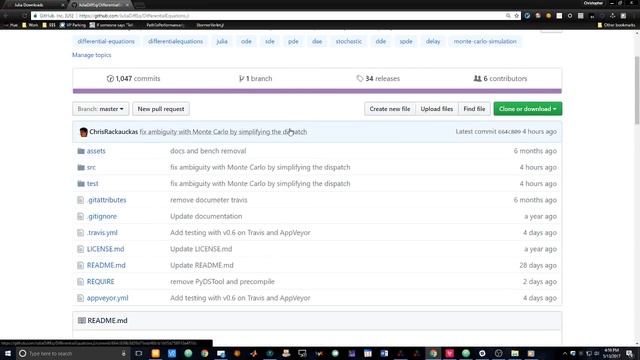
Task: Click the monte-carlo-simulation topic tag
Action: (485, 41)
